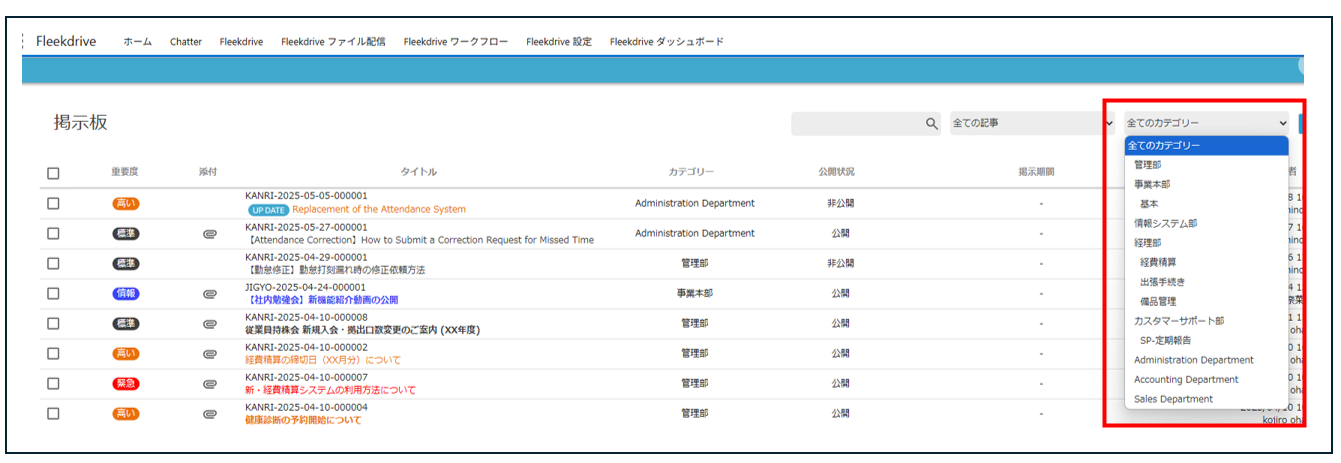The width and height of the screenshot is (1341, 463).
Task: Select カスタマーサポート部 option
Action: (x=1207, y=321)
